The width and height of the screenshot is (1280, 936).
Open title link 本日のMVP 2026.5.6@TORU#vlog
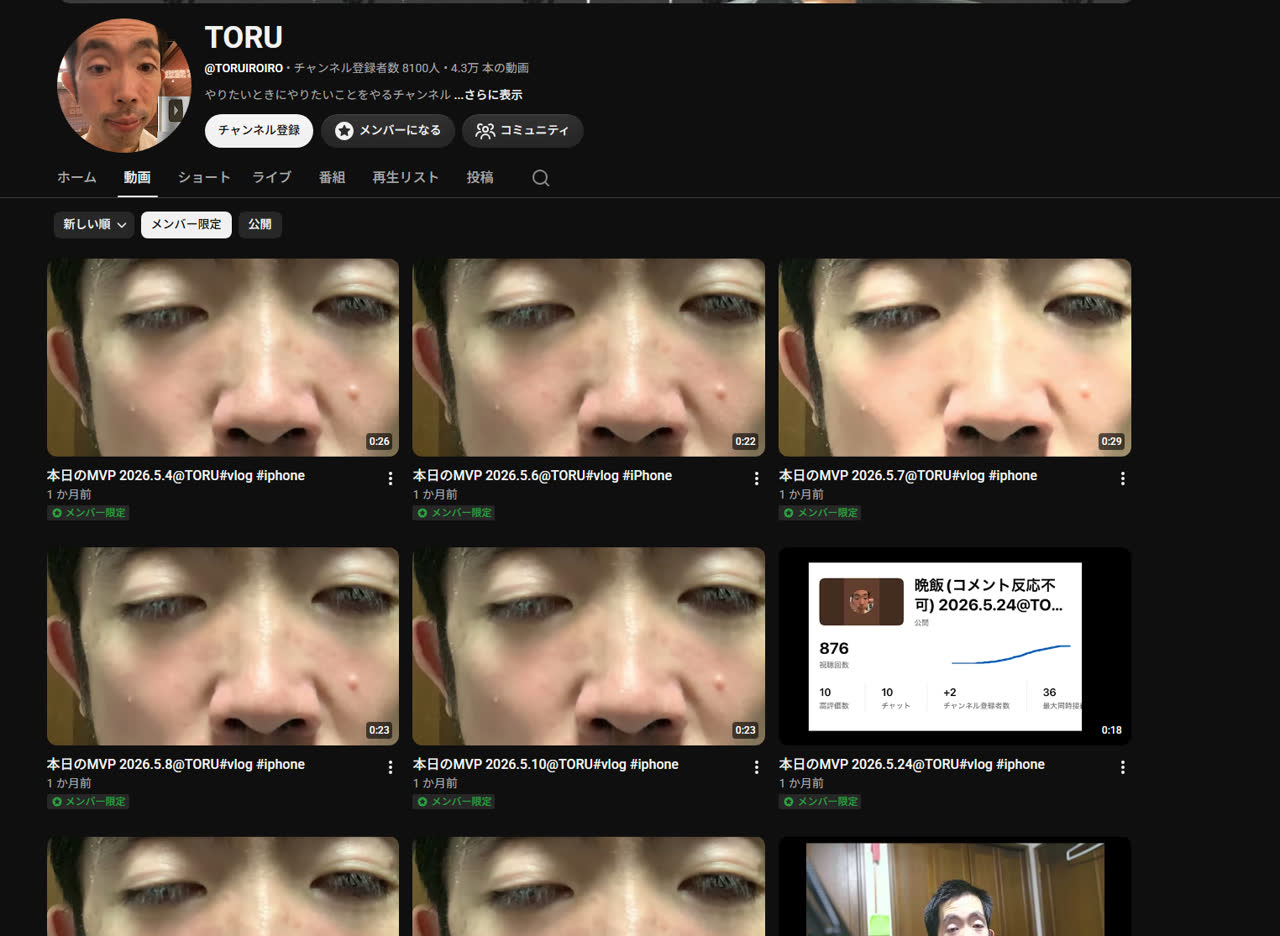543,476
